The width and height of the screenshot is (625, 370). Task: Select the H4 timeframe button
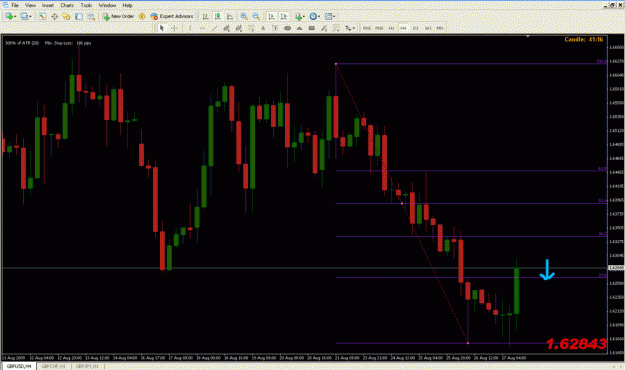[403, 28]
